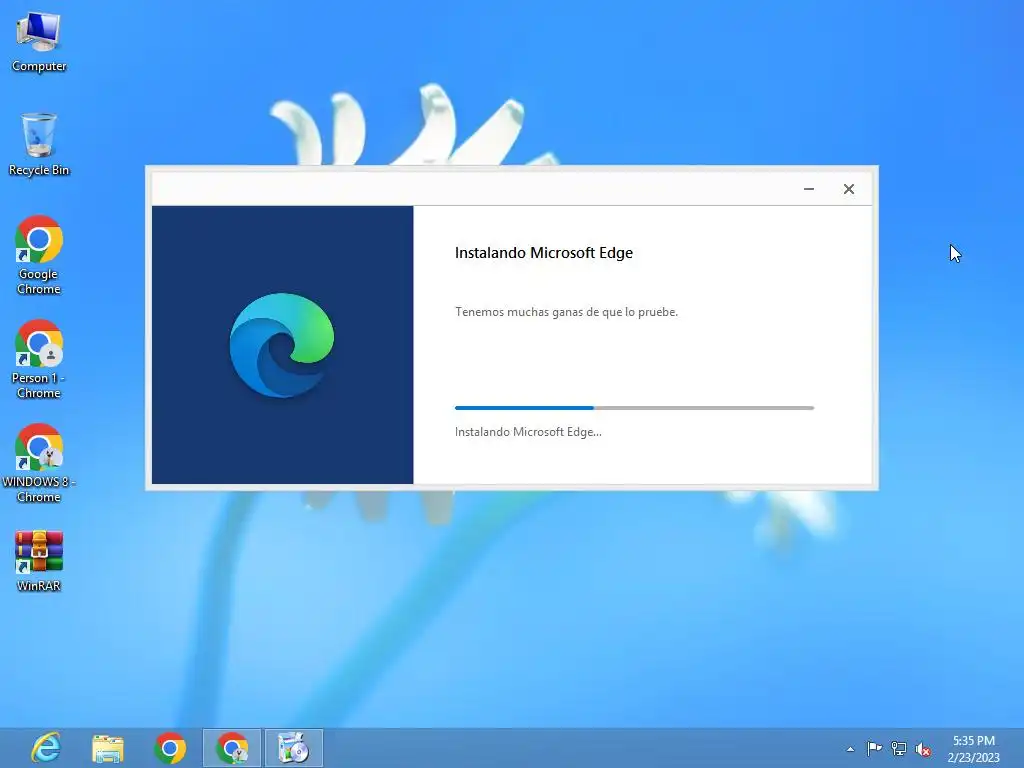This screenshot has height=768, width=1024.
Task: Minimize the Edge installer window
Action: [x=808, y=189]
